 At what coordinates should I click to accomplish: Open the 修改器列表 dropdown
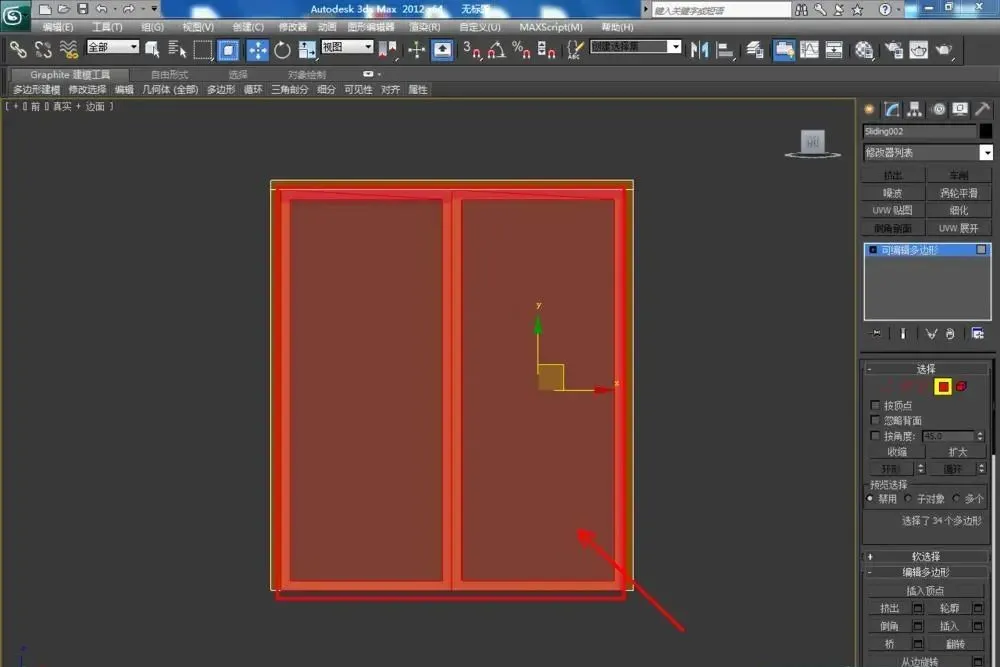[927, 152]
